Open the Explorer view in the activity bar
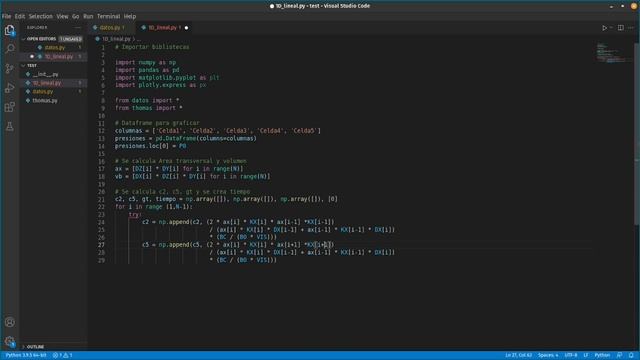 click(x=9, y=31)
